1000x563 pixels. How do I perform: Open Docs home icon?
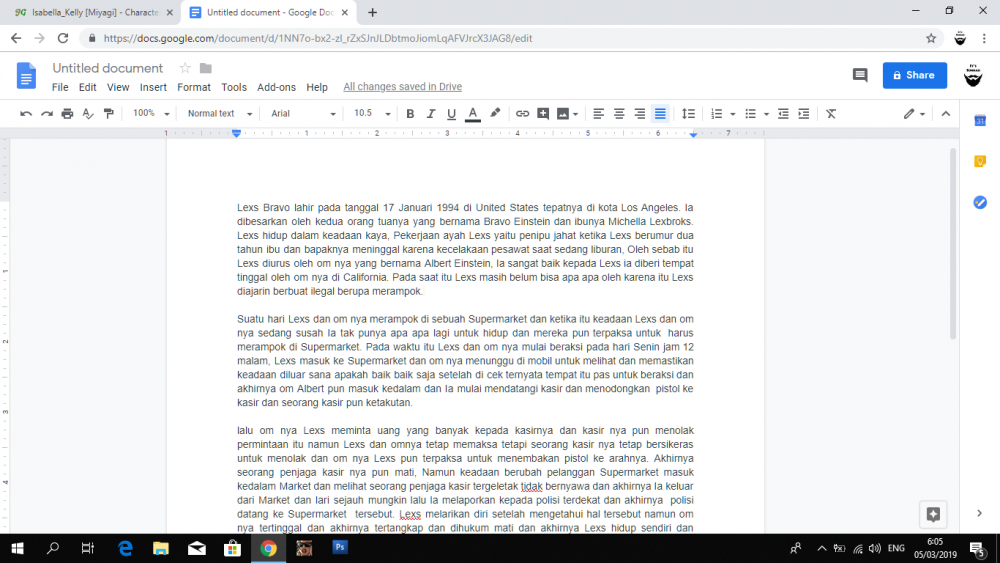pos(26,76)
